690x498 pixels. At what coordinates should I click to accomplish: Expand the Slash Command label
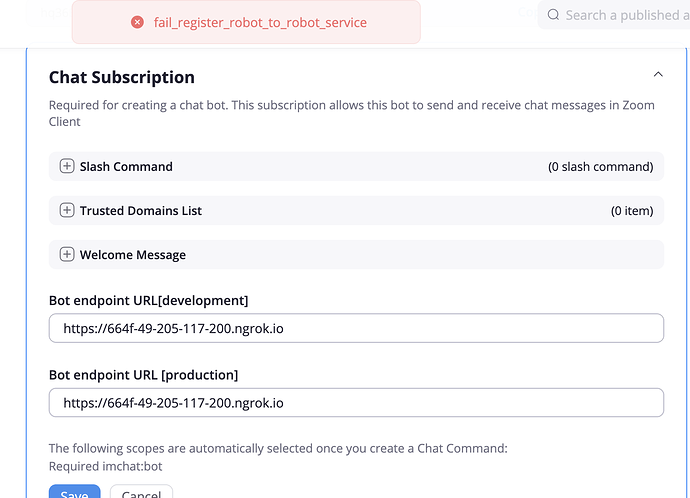click(x=126, y=166)
